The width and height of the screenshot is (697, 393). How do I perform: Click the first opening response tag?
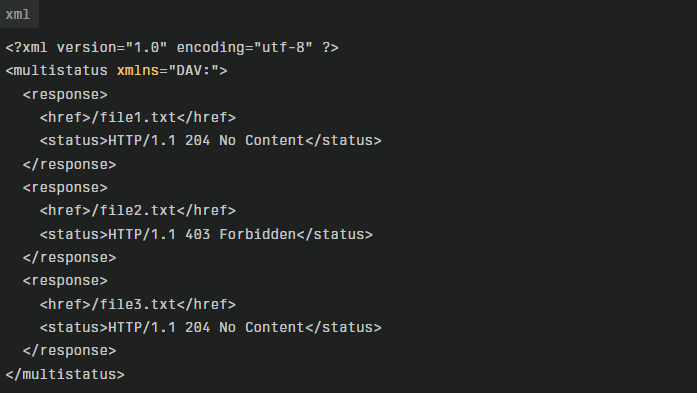(65, 95)
